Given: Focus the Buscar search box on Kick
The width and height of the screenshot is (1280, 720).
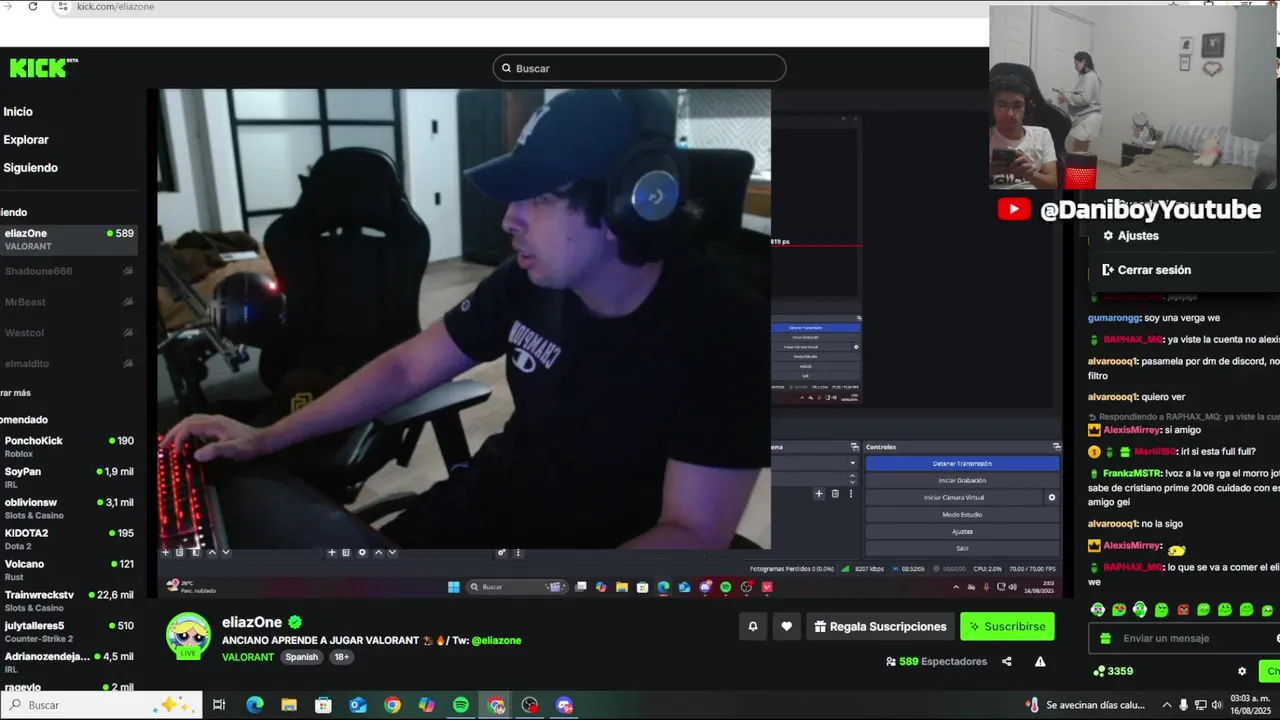Looking at the screenshot, I should 639,68.
